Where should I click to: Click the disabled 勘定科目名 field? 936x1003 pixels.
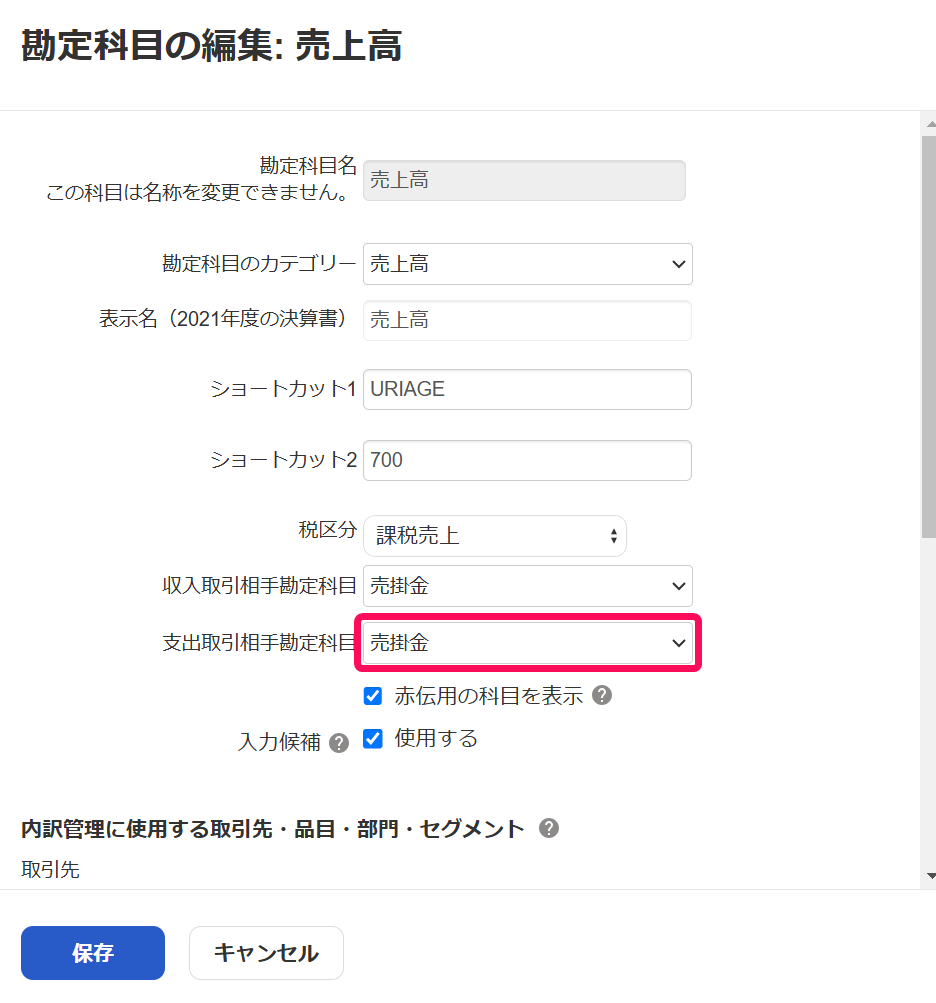[x=524, y=180]
